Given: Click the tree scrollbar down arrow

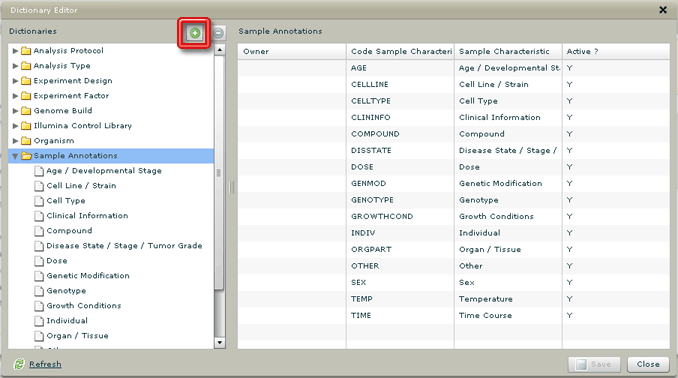Looking at the screenshot, I should point(220,343).
